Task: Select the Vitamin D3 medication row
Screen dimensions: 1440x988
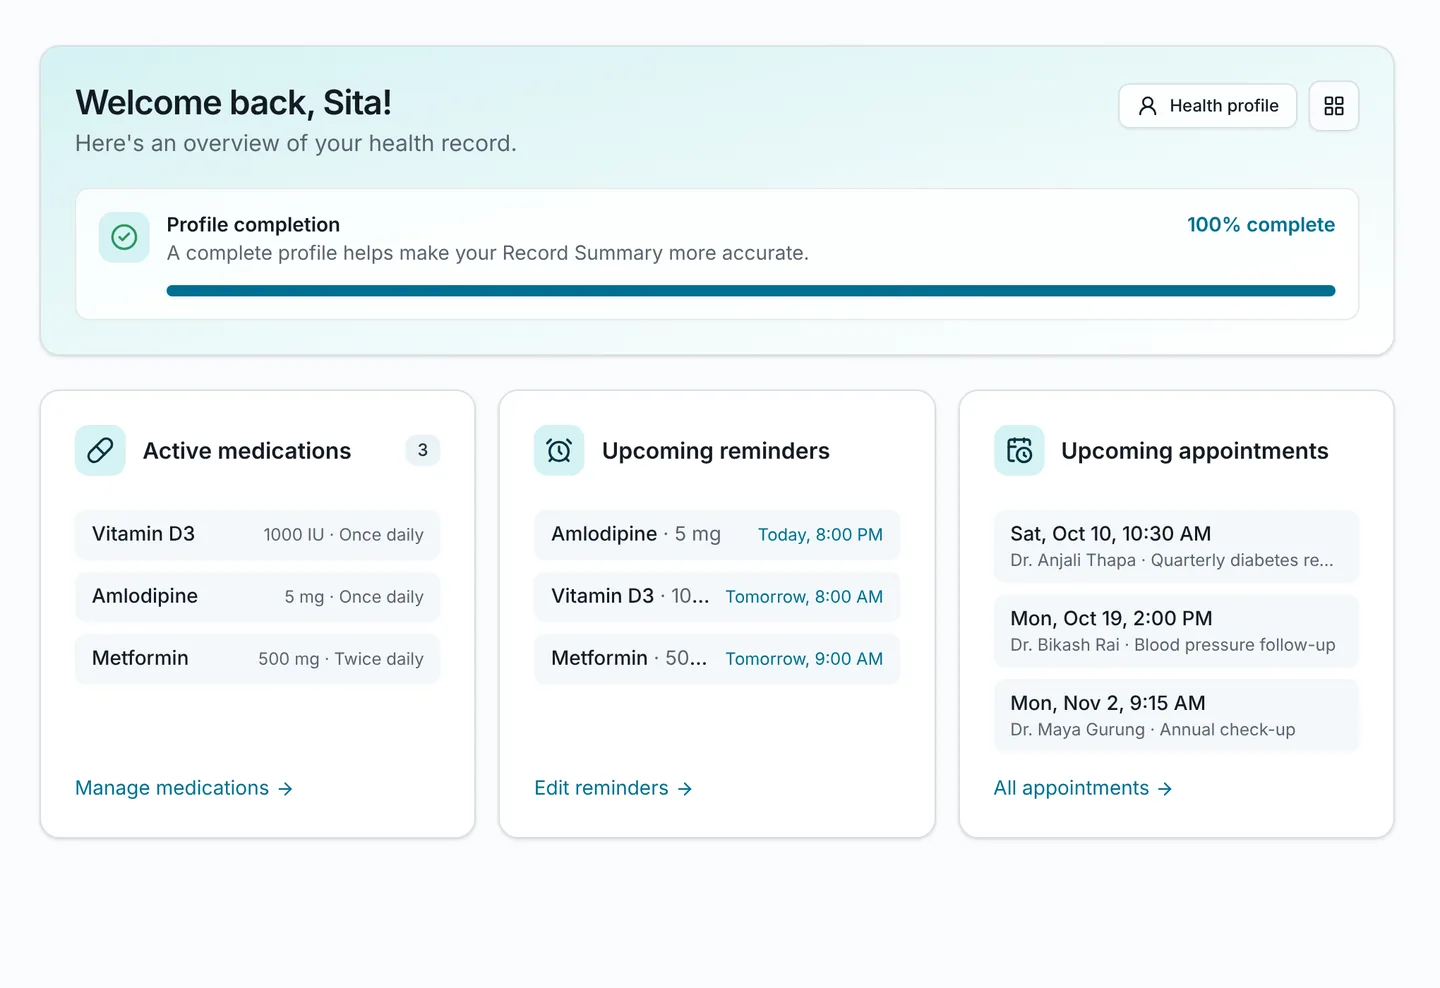Action: [258, 535]
